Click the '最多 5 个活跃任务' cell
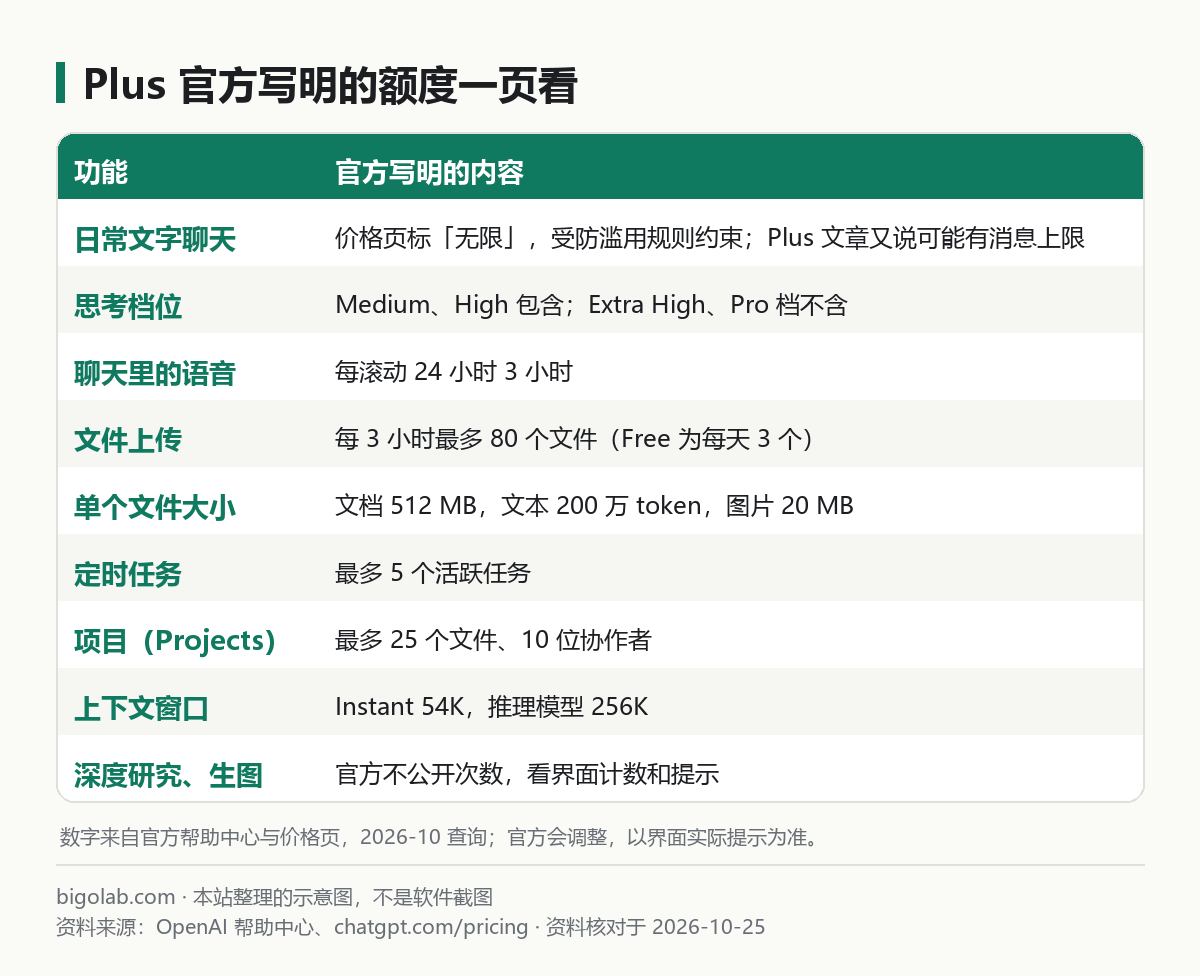 (433, 573)
